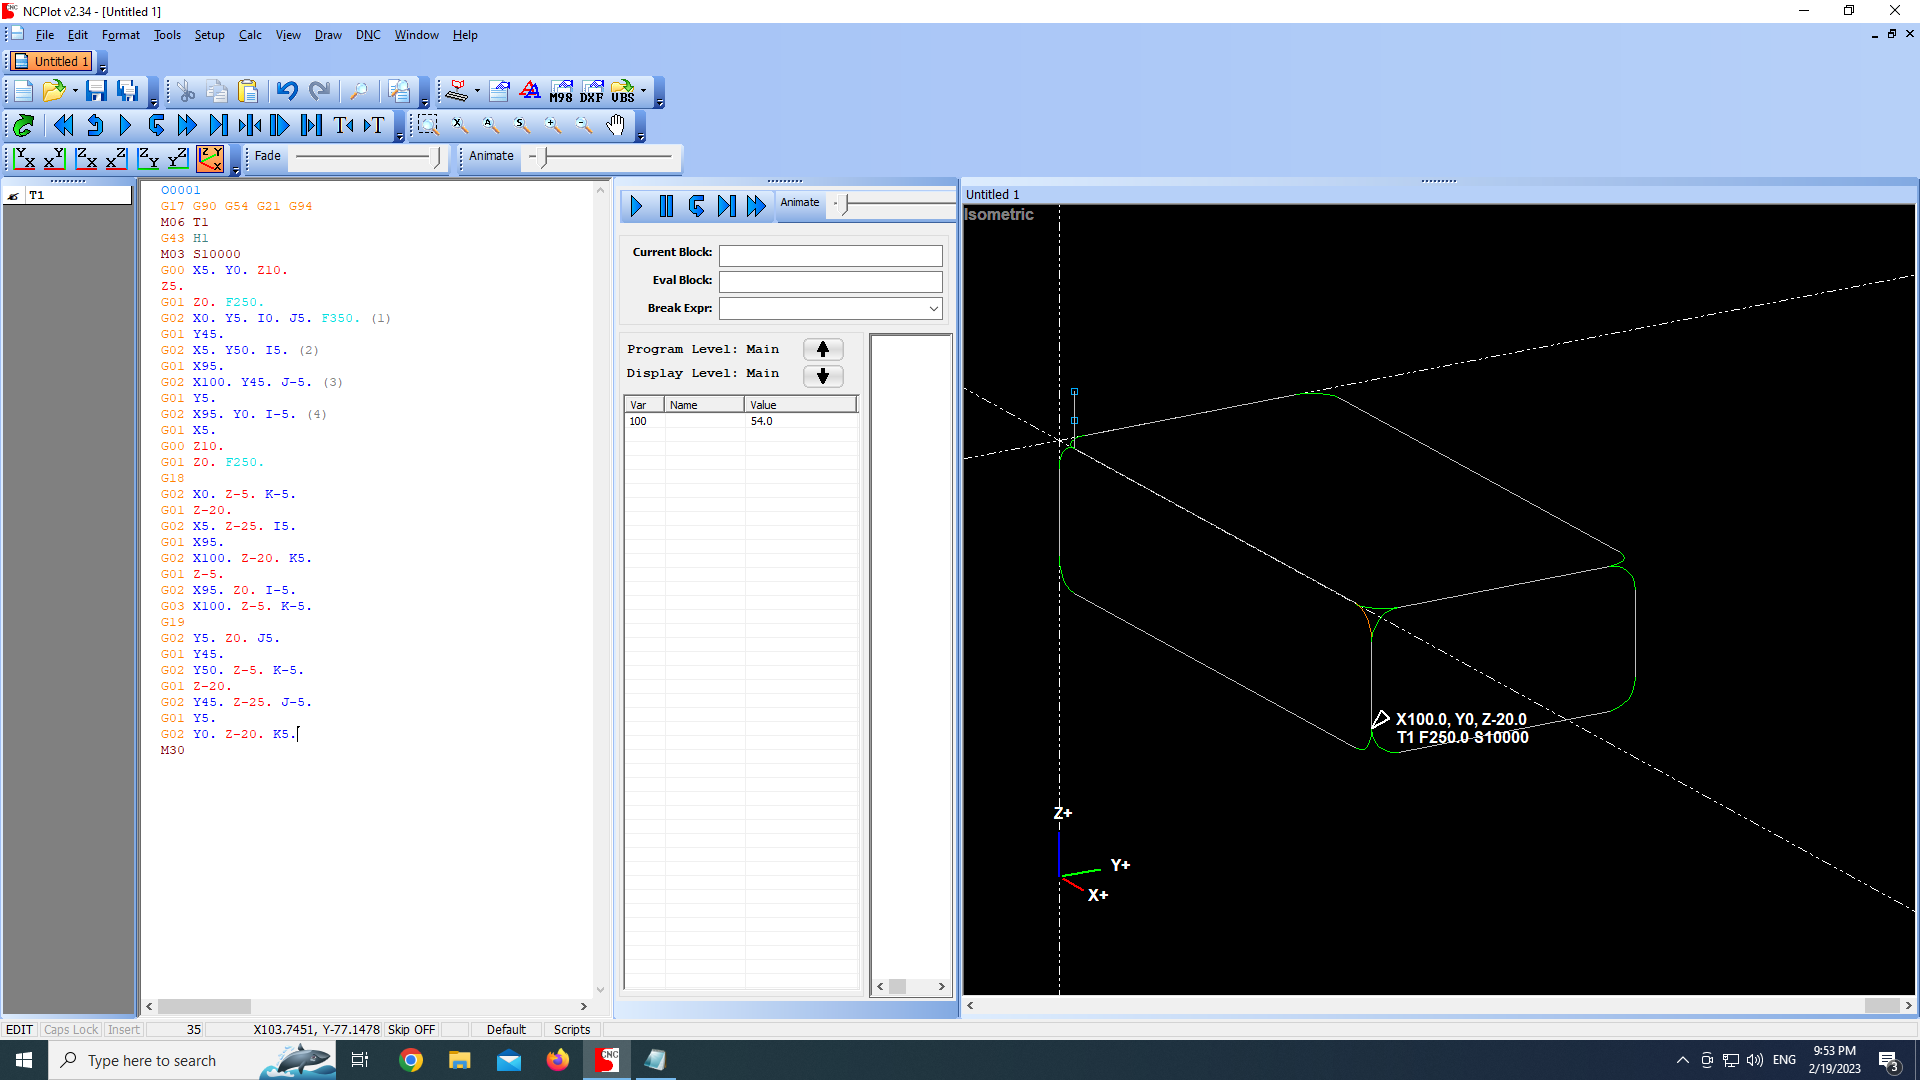The image size is (1920, 1080).
Task: Expand the Break Expr dropdown
Action: click(933, 308)
